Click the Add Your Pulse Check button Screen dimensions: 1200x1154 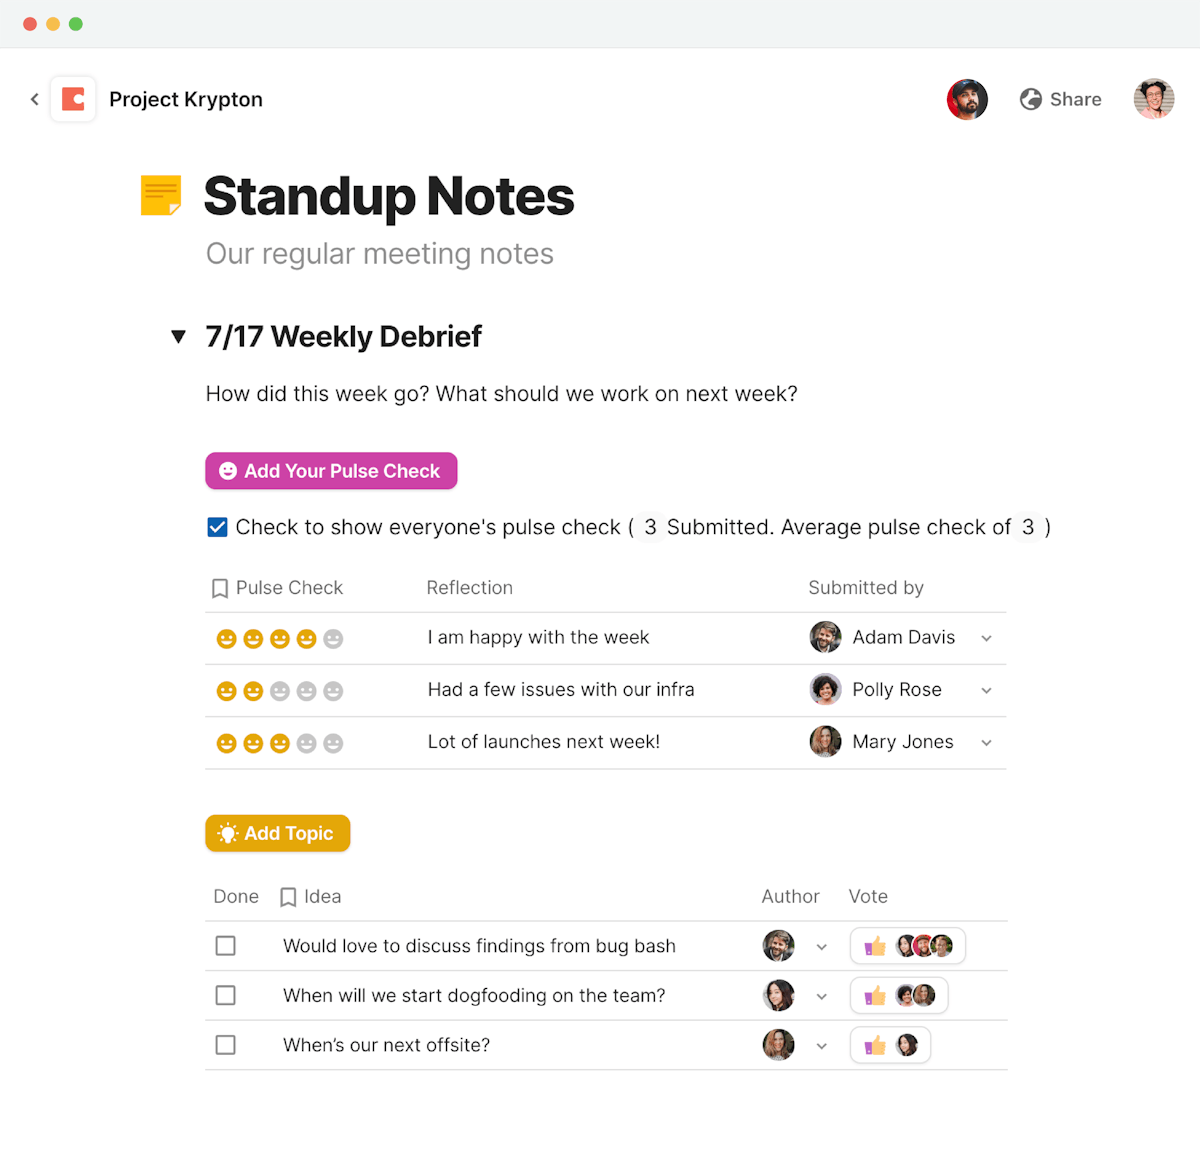tap(331, 471)
